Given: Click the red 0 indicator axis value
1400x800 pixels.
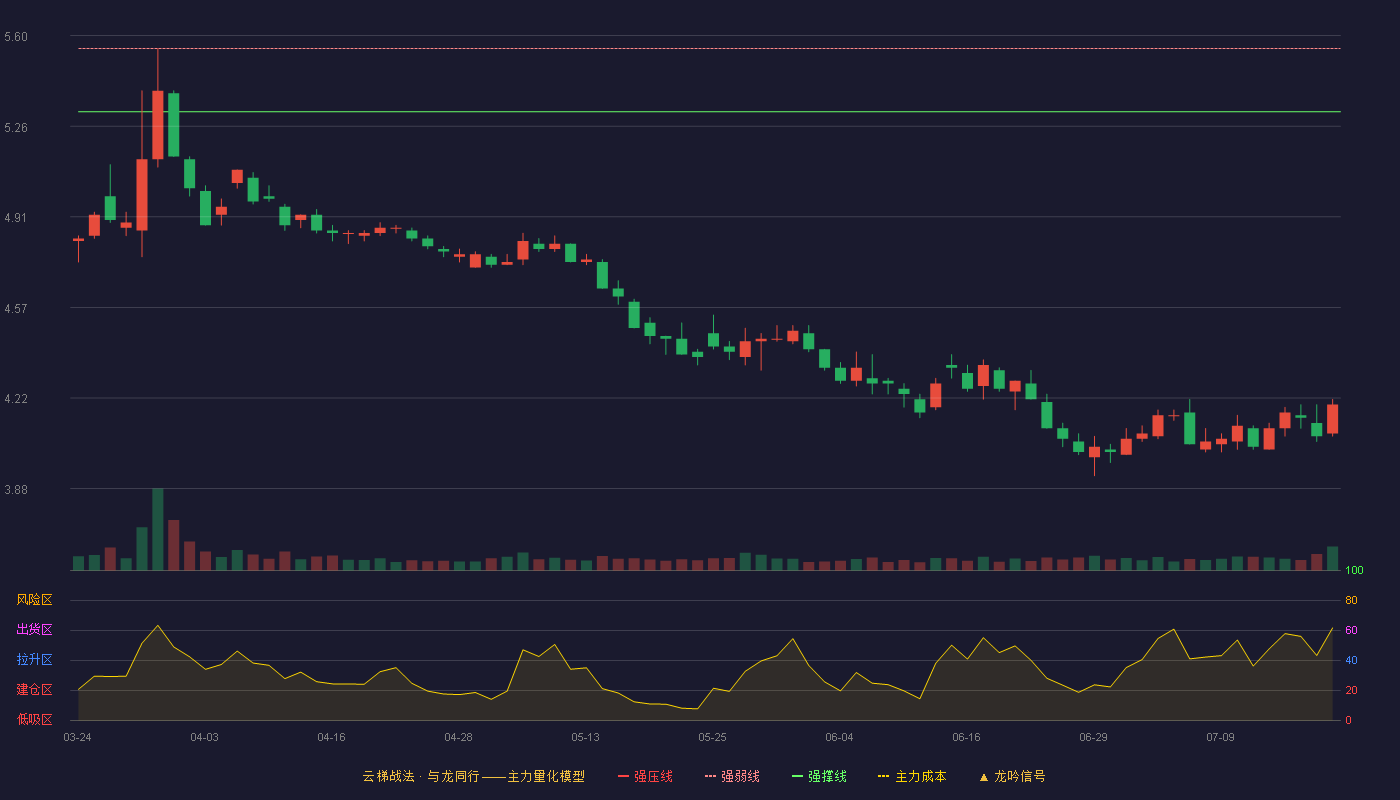Looking at the screenshot, I should 1348,720.
